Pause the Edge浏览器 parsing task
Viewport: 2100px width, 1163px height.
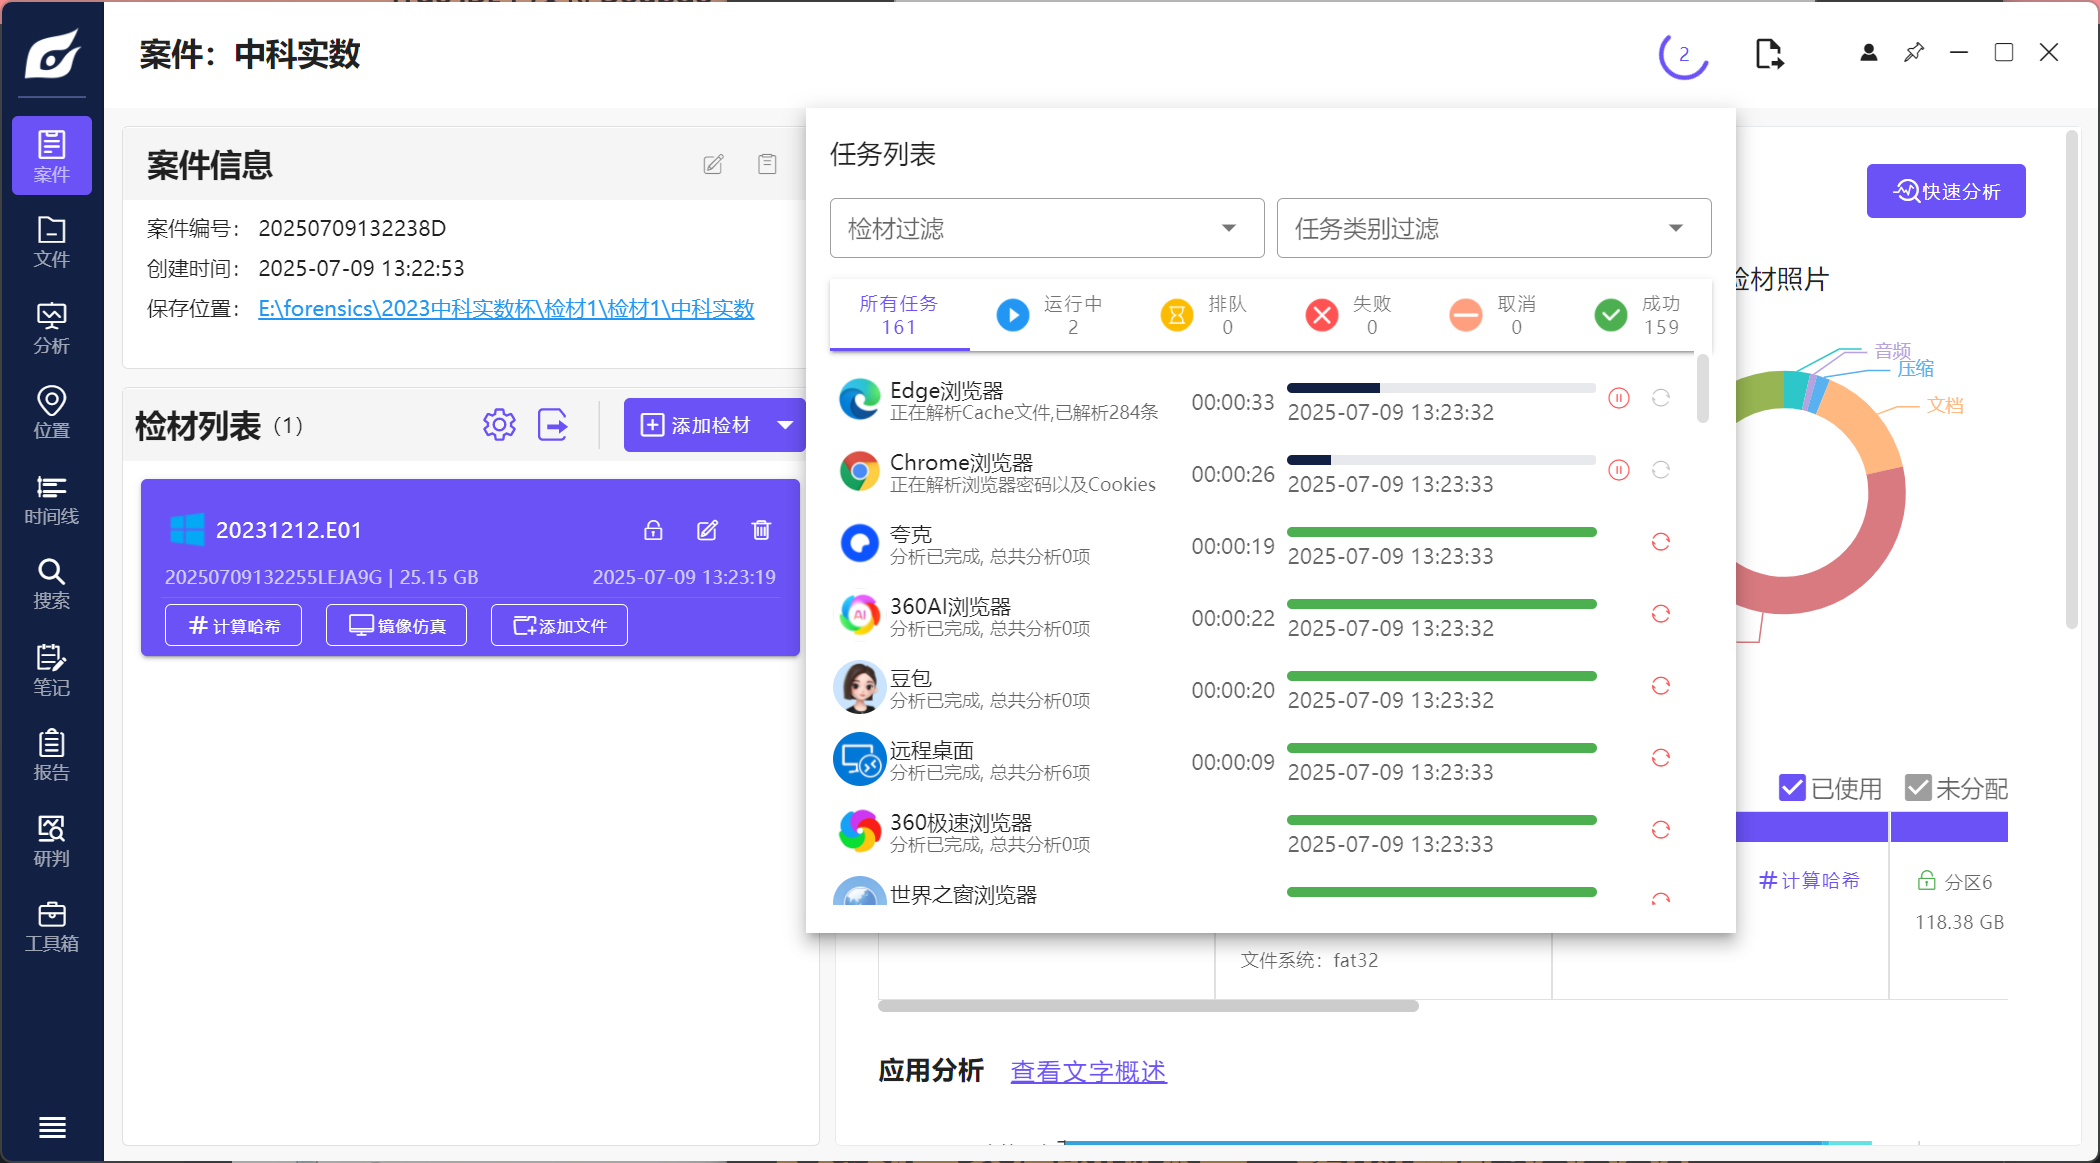pos(1619,398)
